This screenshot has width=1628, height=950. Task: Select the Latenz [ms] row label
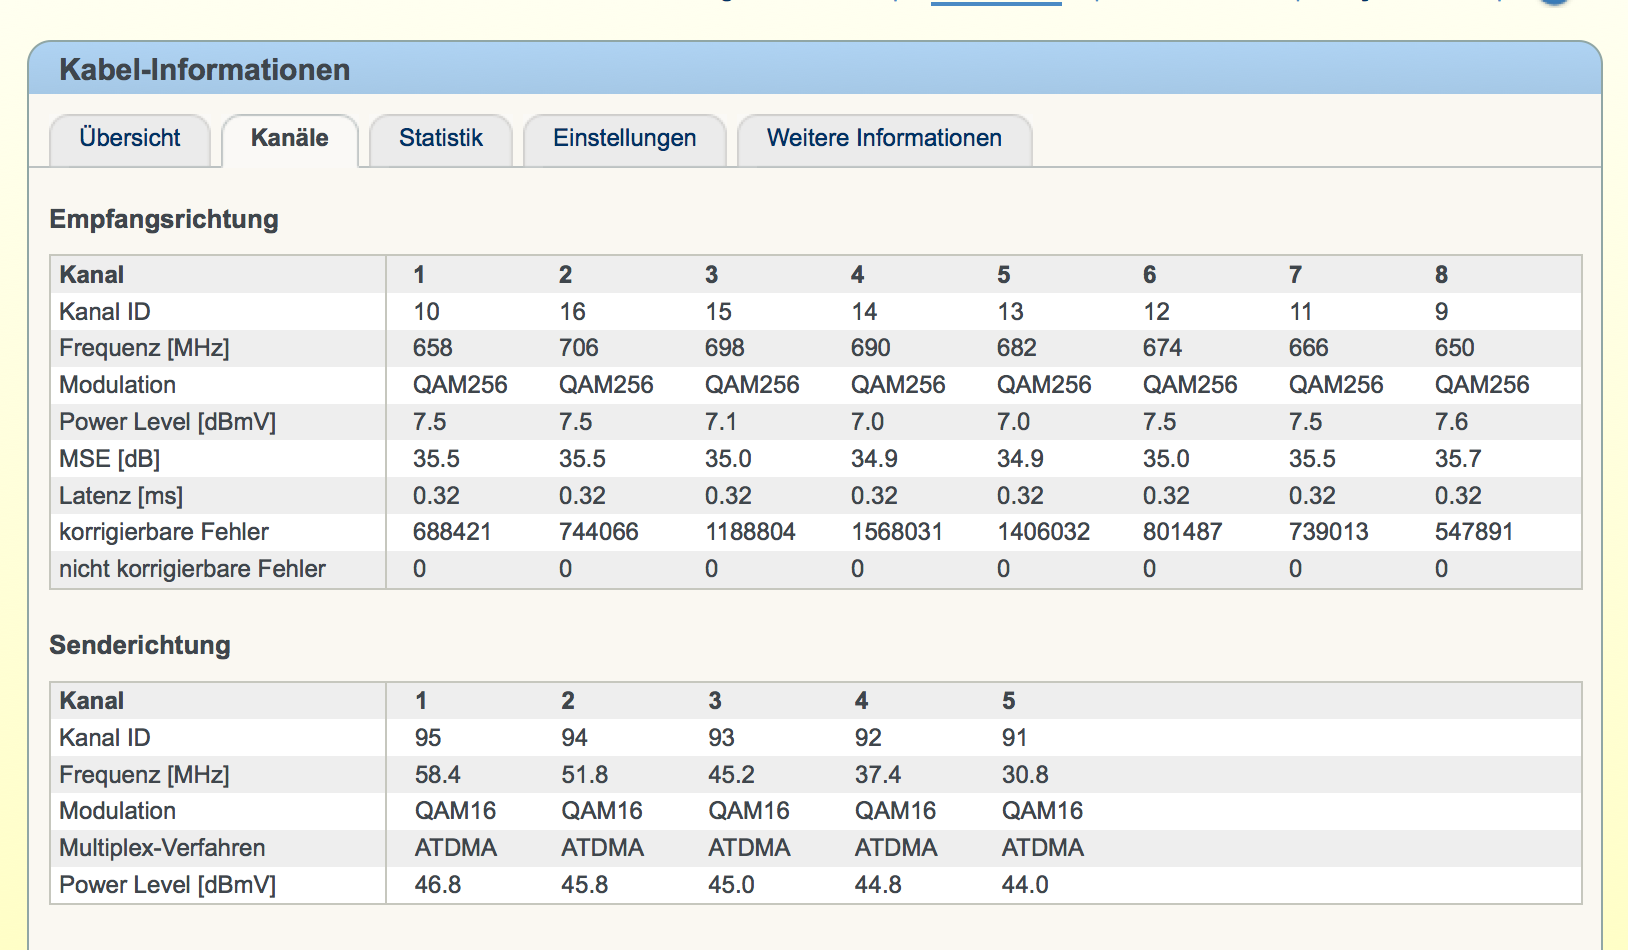[x=121, y=496]
